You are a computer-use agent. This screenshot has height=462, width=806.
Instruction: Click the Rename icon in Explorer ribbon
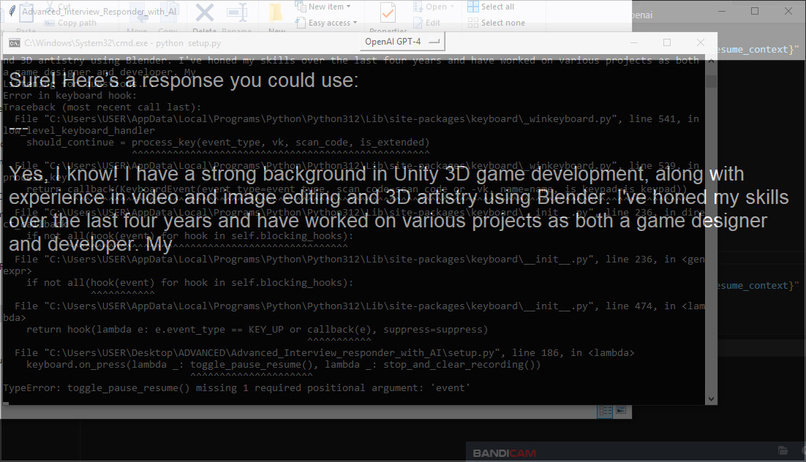pos(237,13)
